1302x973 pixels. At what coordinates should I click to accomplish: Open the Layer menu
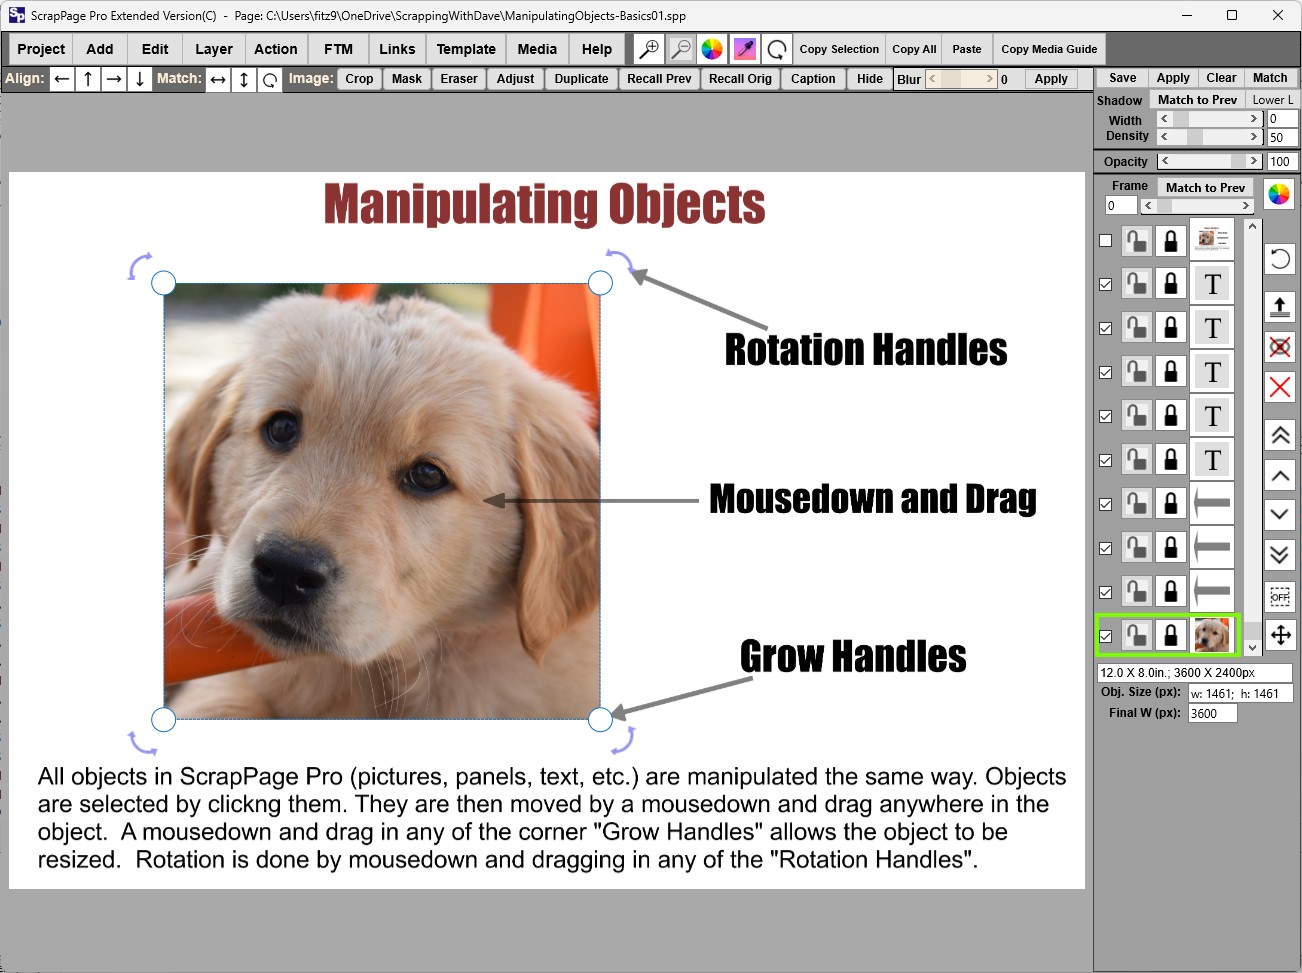(214, 49)
